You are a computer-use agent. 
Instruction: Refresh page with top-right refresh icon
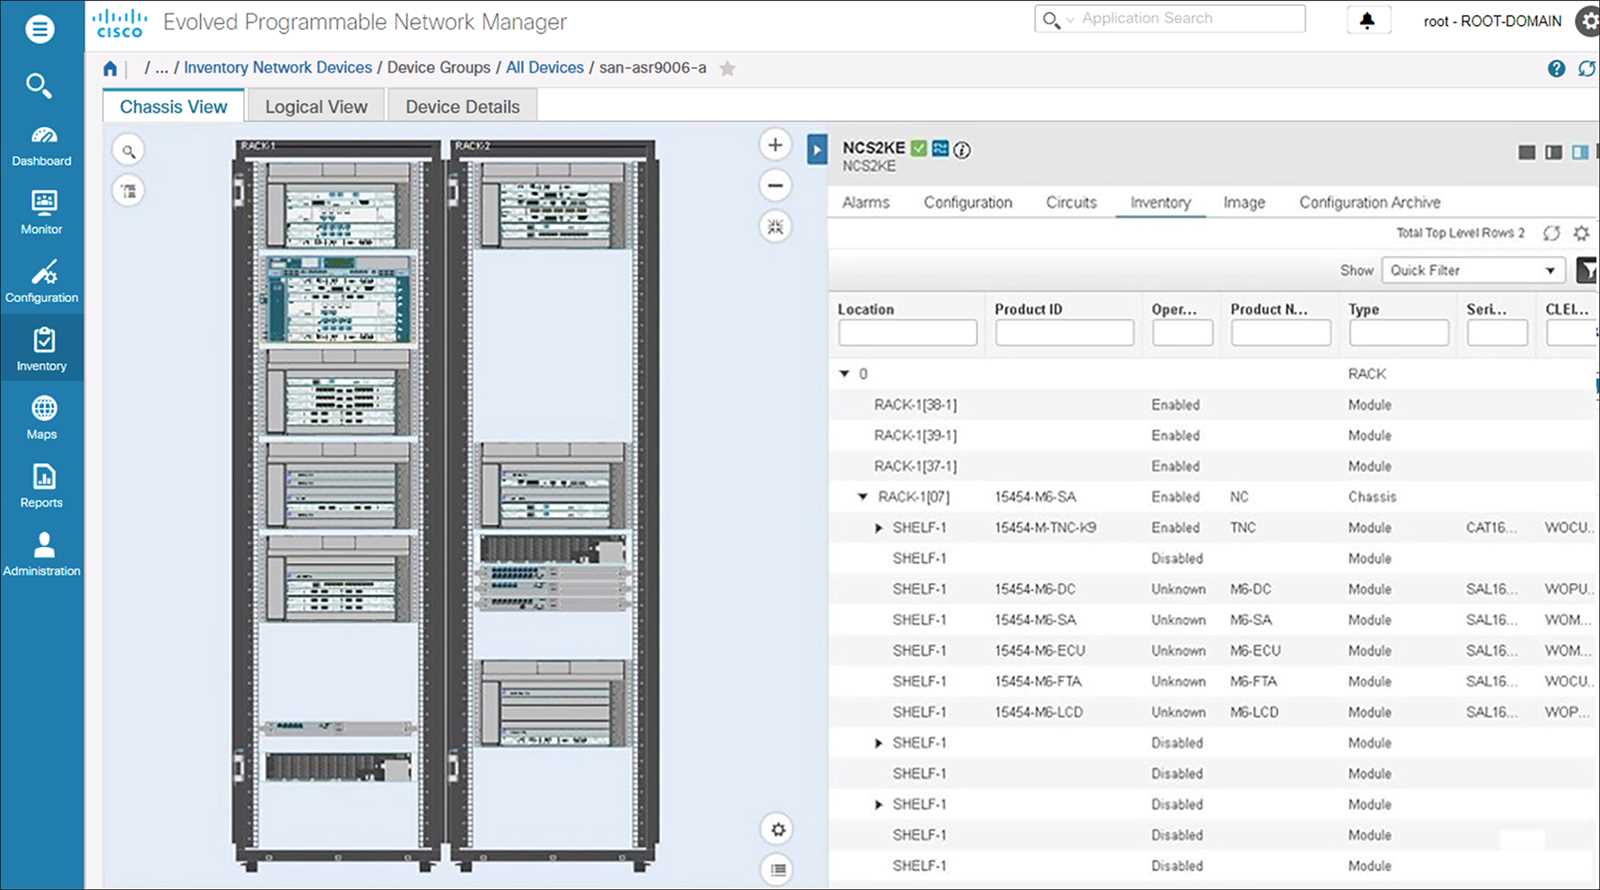pyautogui.click(x=1586, y=68)
